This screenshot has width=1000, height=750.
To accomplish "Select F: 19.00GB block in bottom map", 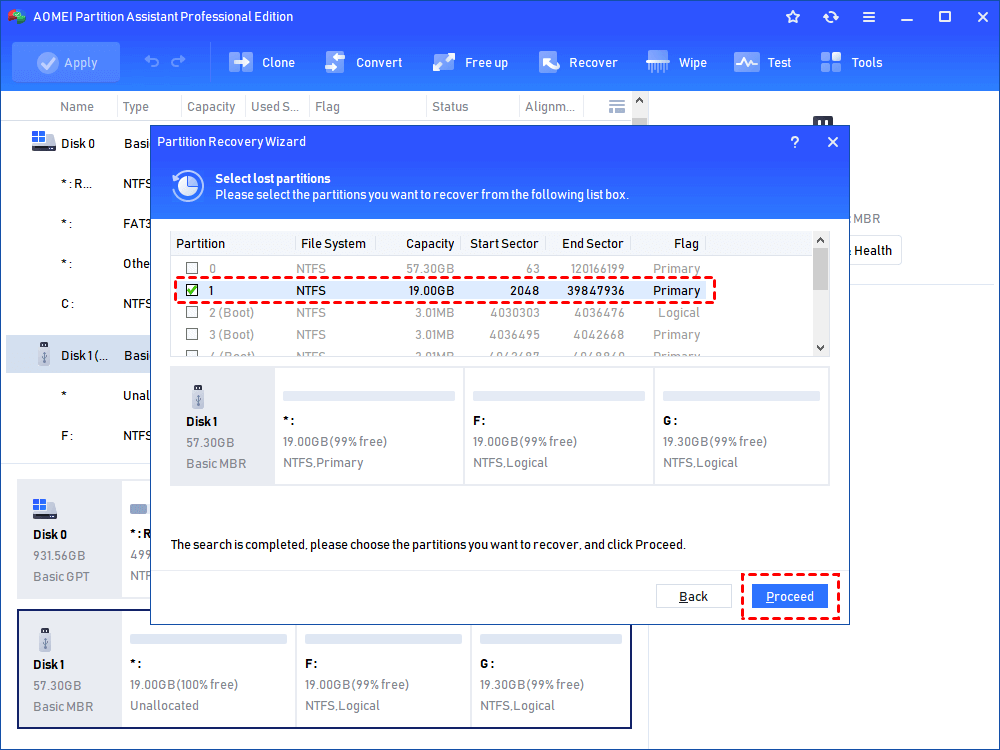I will [x=383, y=668].
